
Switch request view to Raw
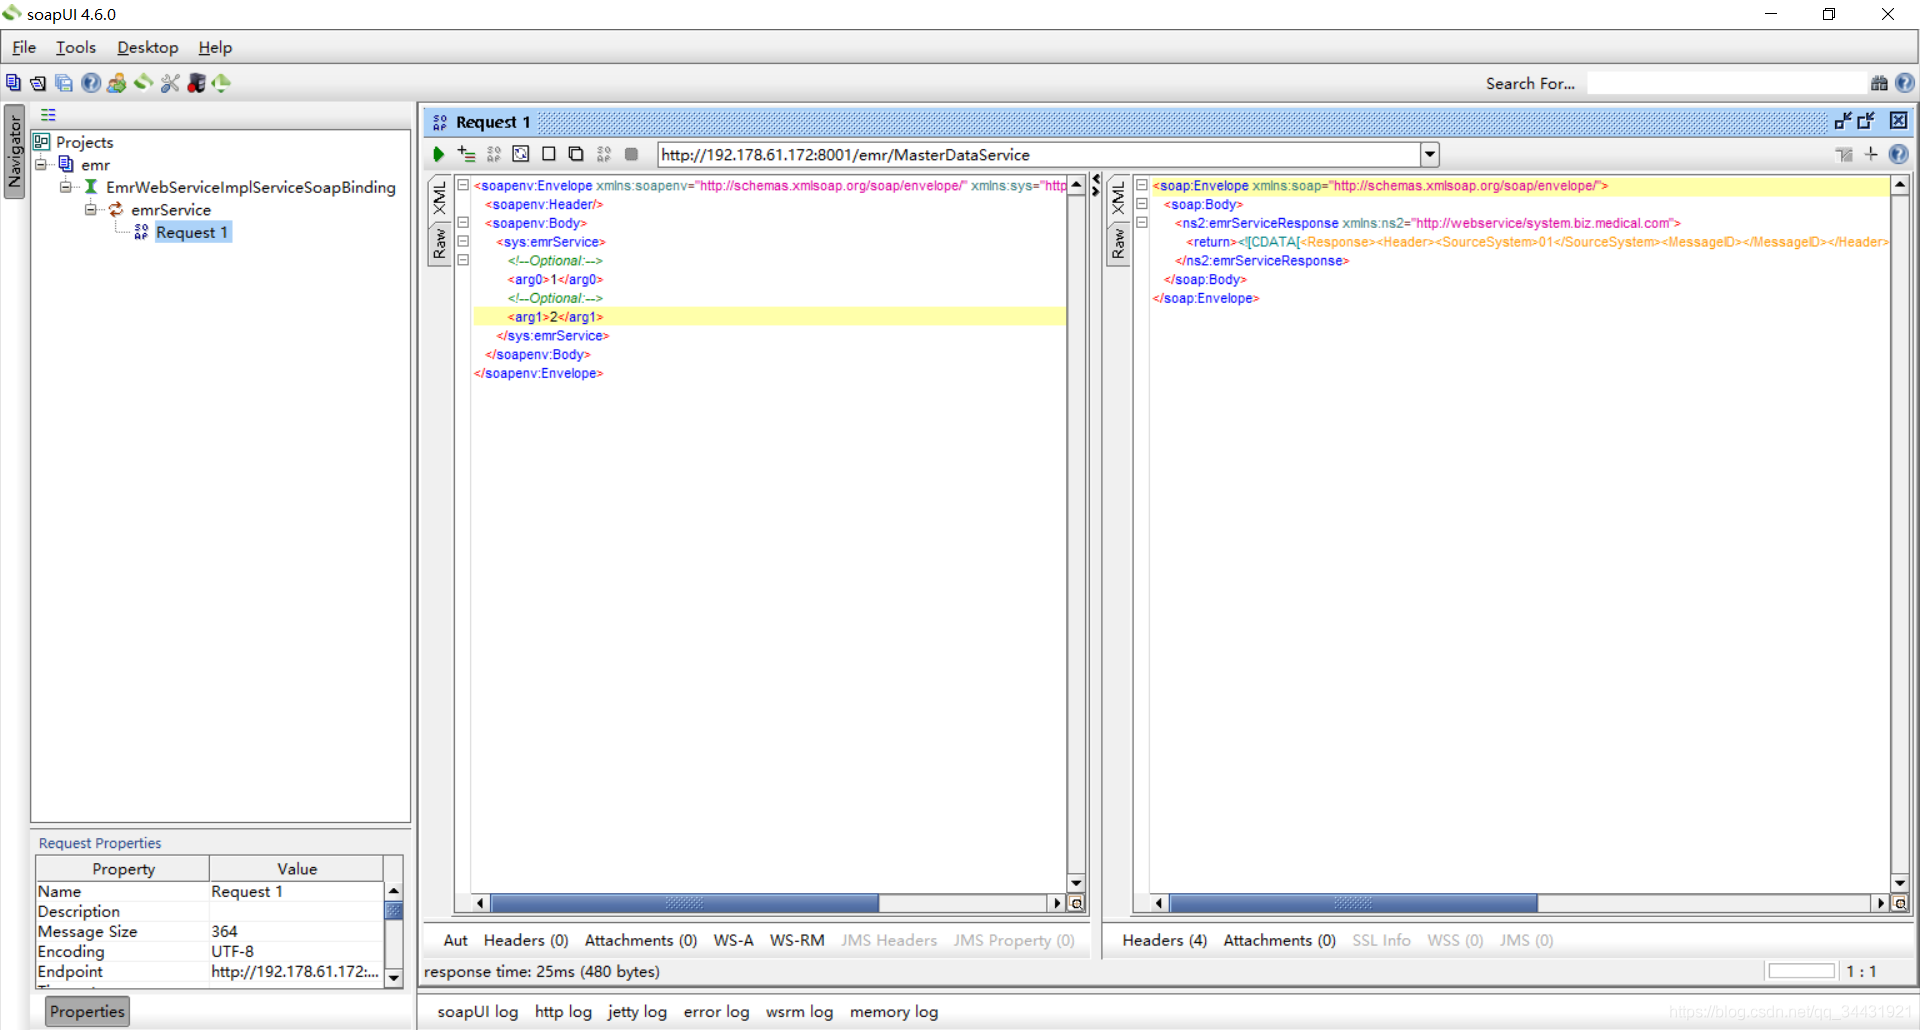(x=439, y=243)
